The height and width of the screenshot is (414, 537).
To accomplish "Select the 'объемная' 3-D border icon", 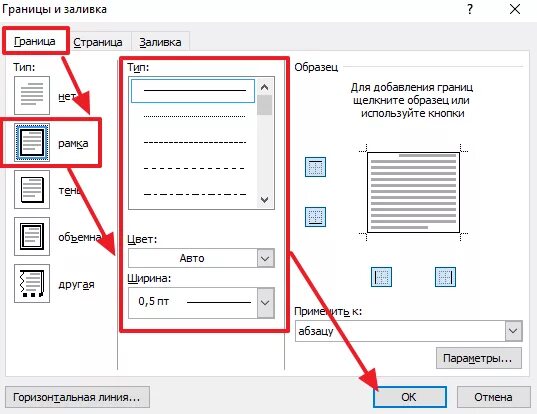I will [32, 236].
